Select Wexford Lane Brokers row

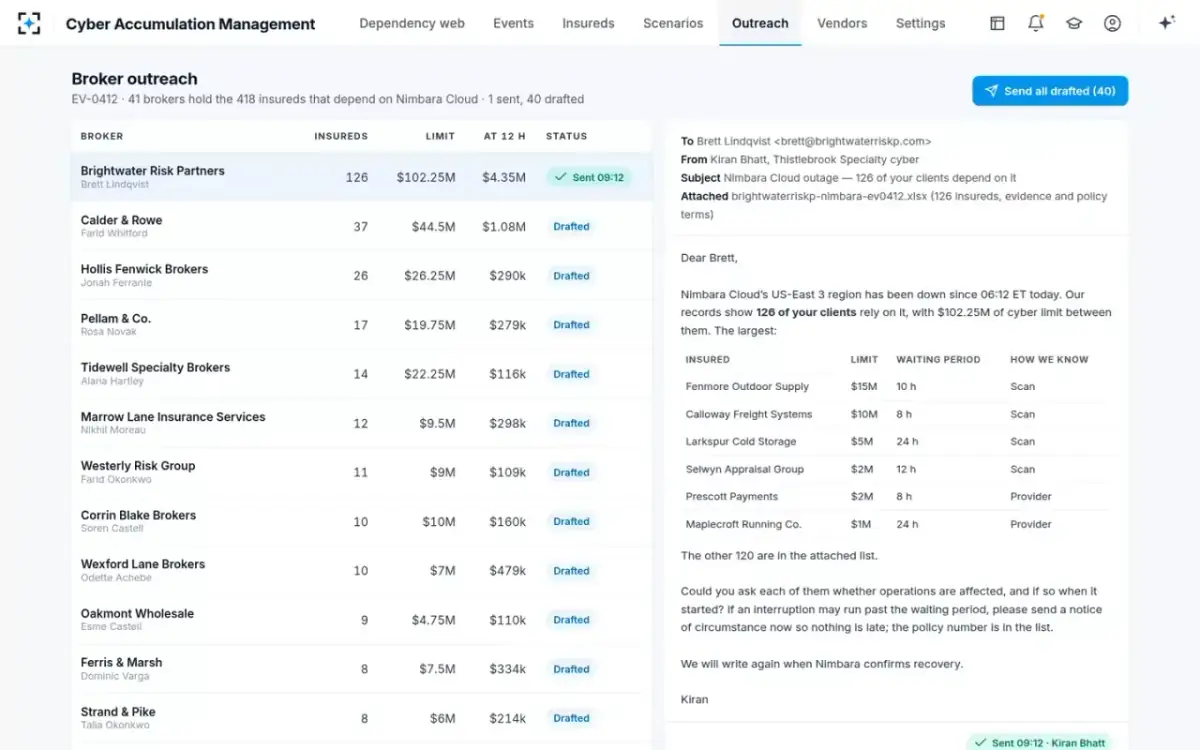(362, 570)
